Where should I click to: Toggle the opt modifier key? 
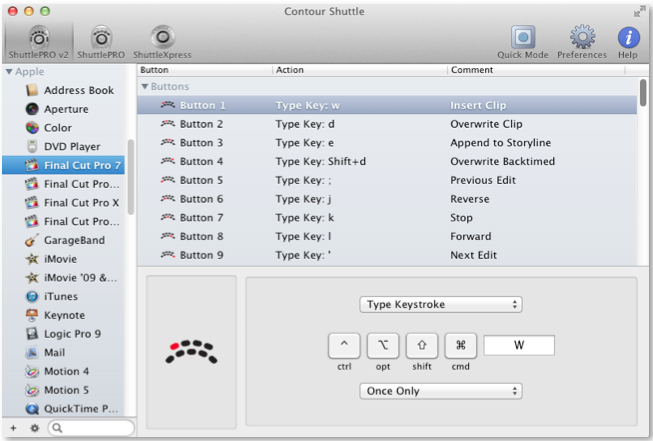coord(383,346)
